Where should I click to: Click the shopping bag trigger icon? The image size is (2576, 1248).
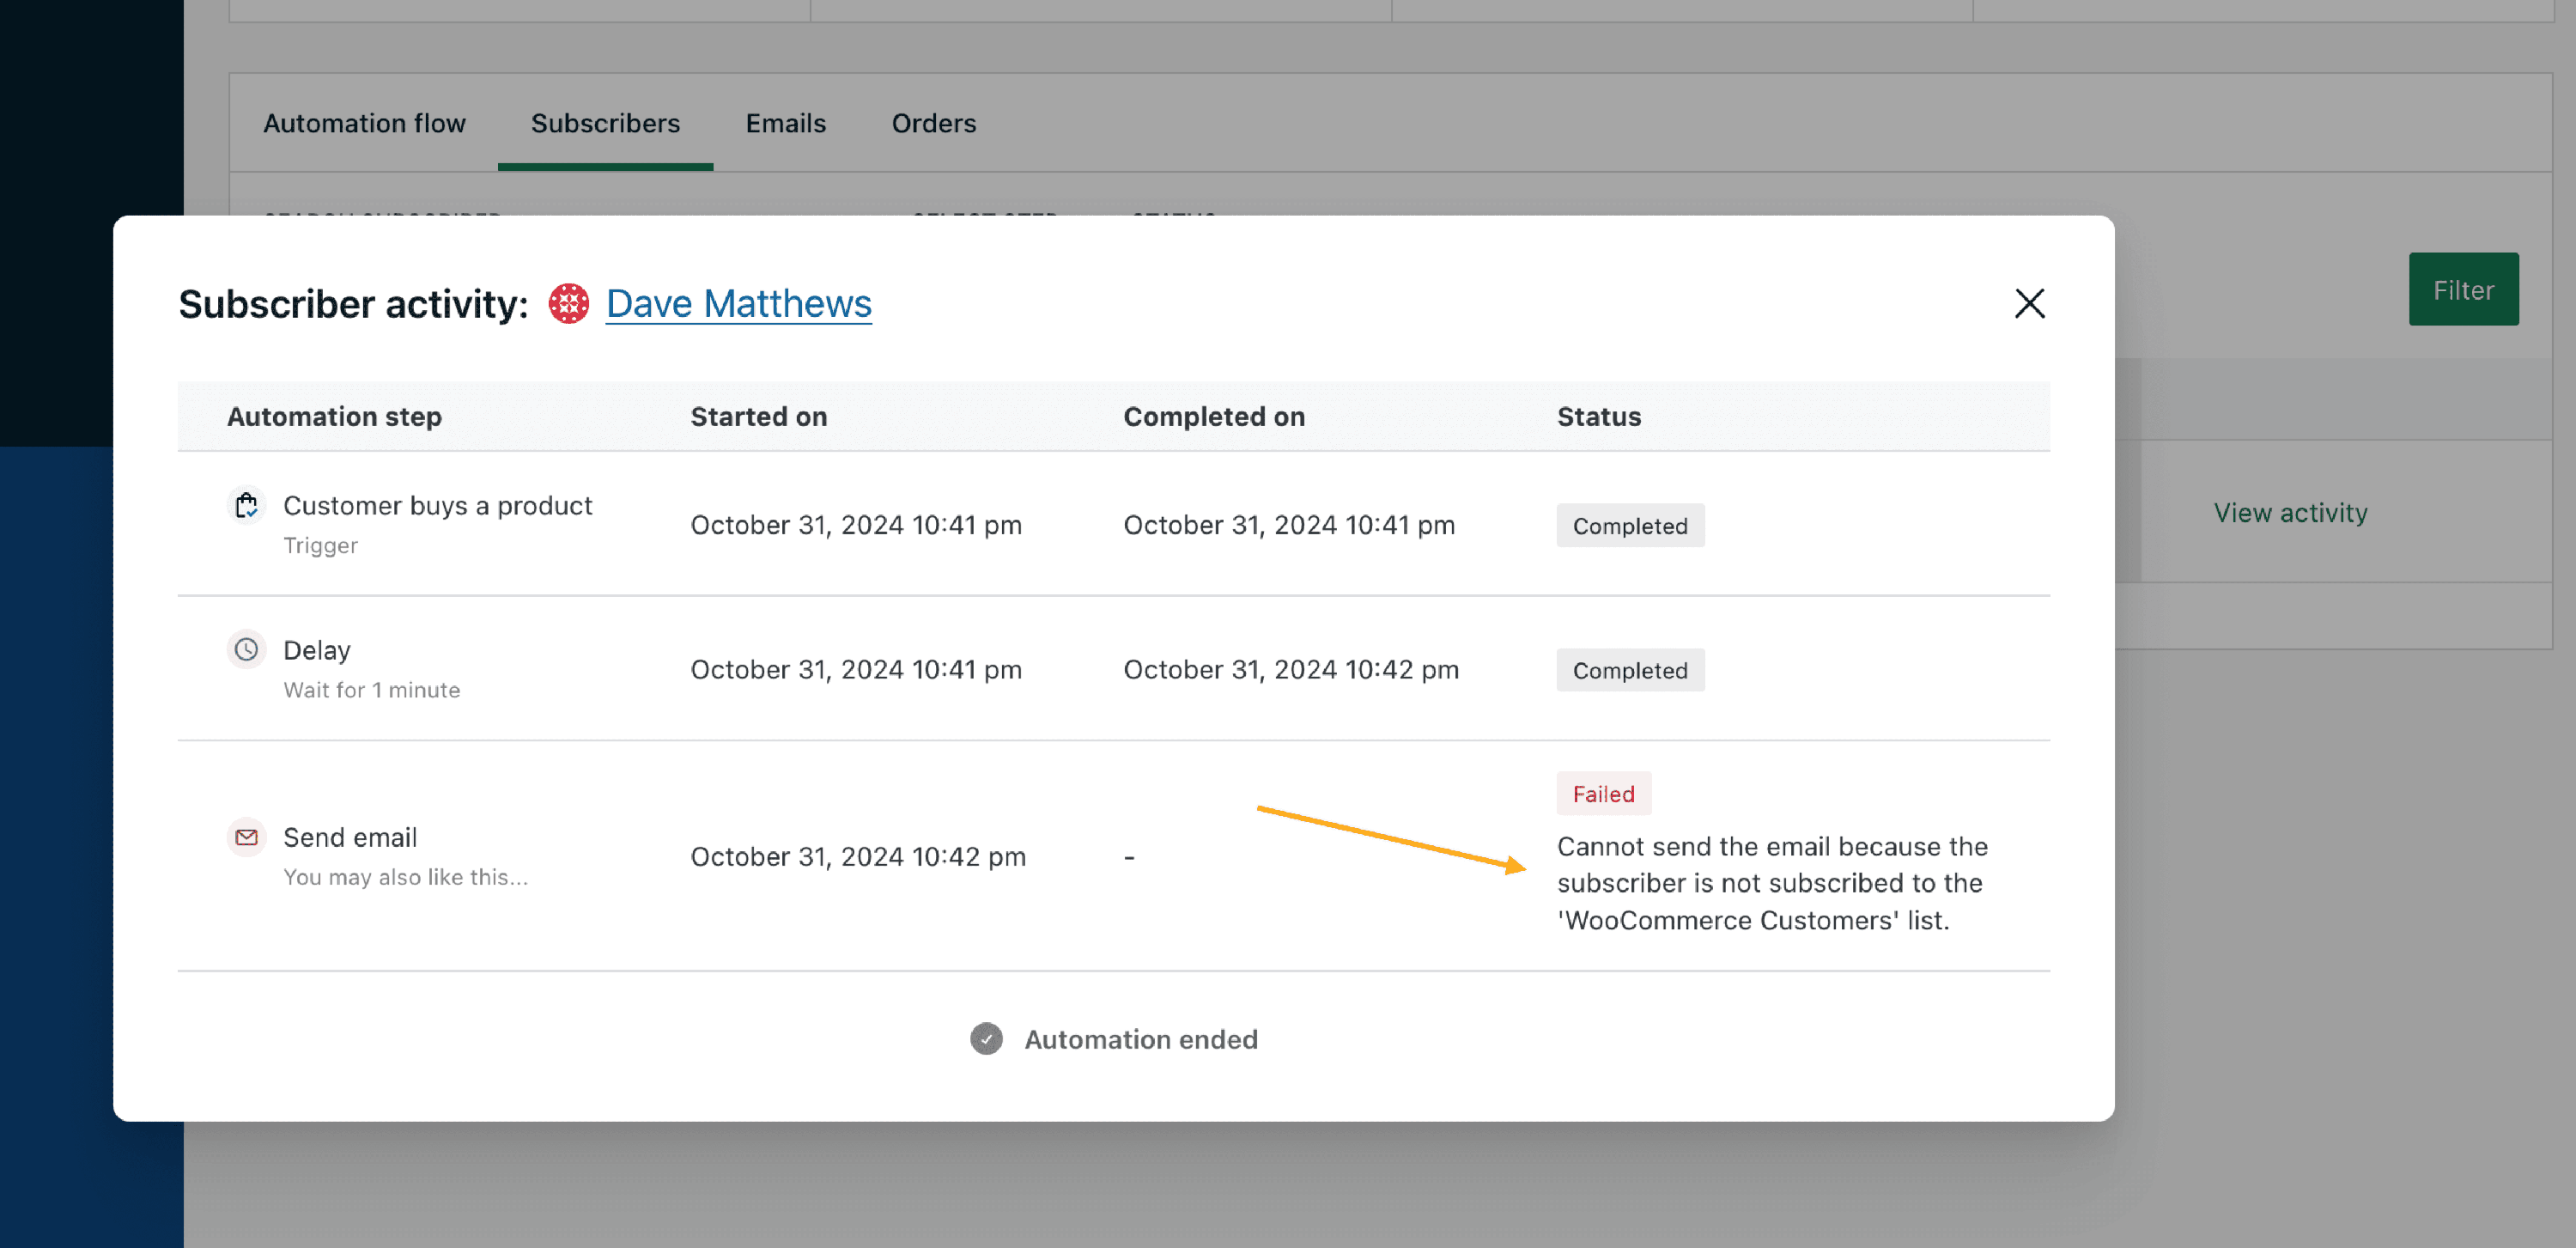pyautogui.click(x=246, y=506)
